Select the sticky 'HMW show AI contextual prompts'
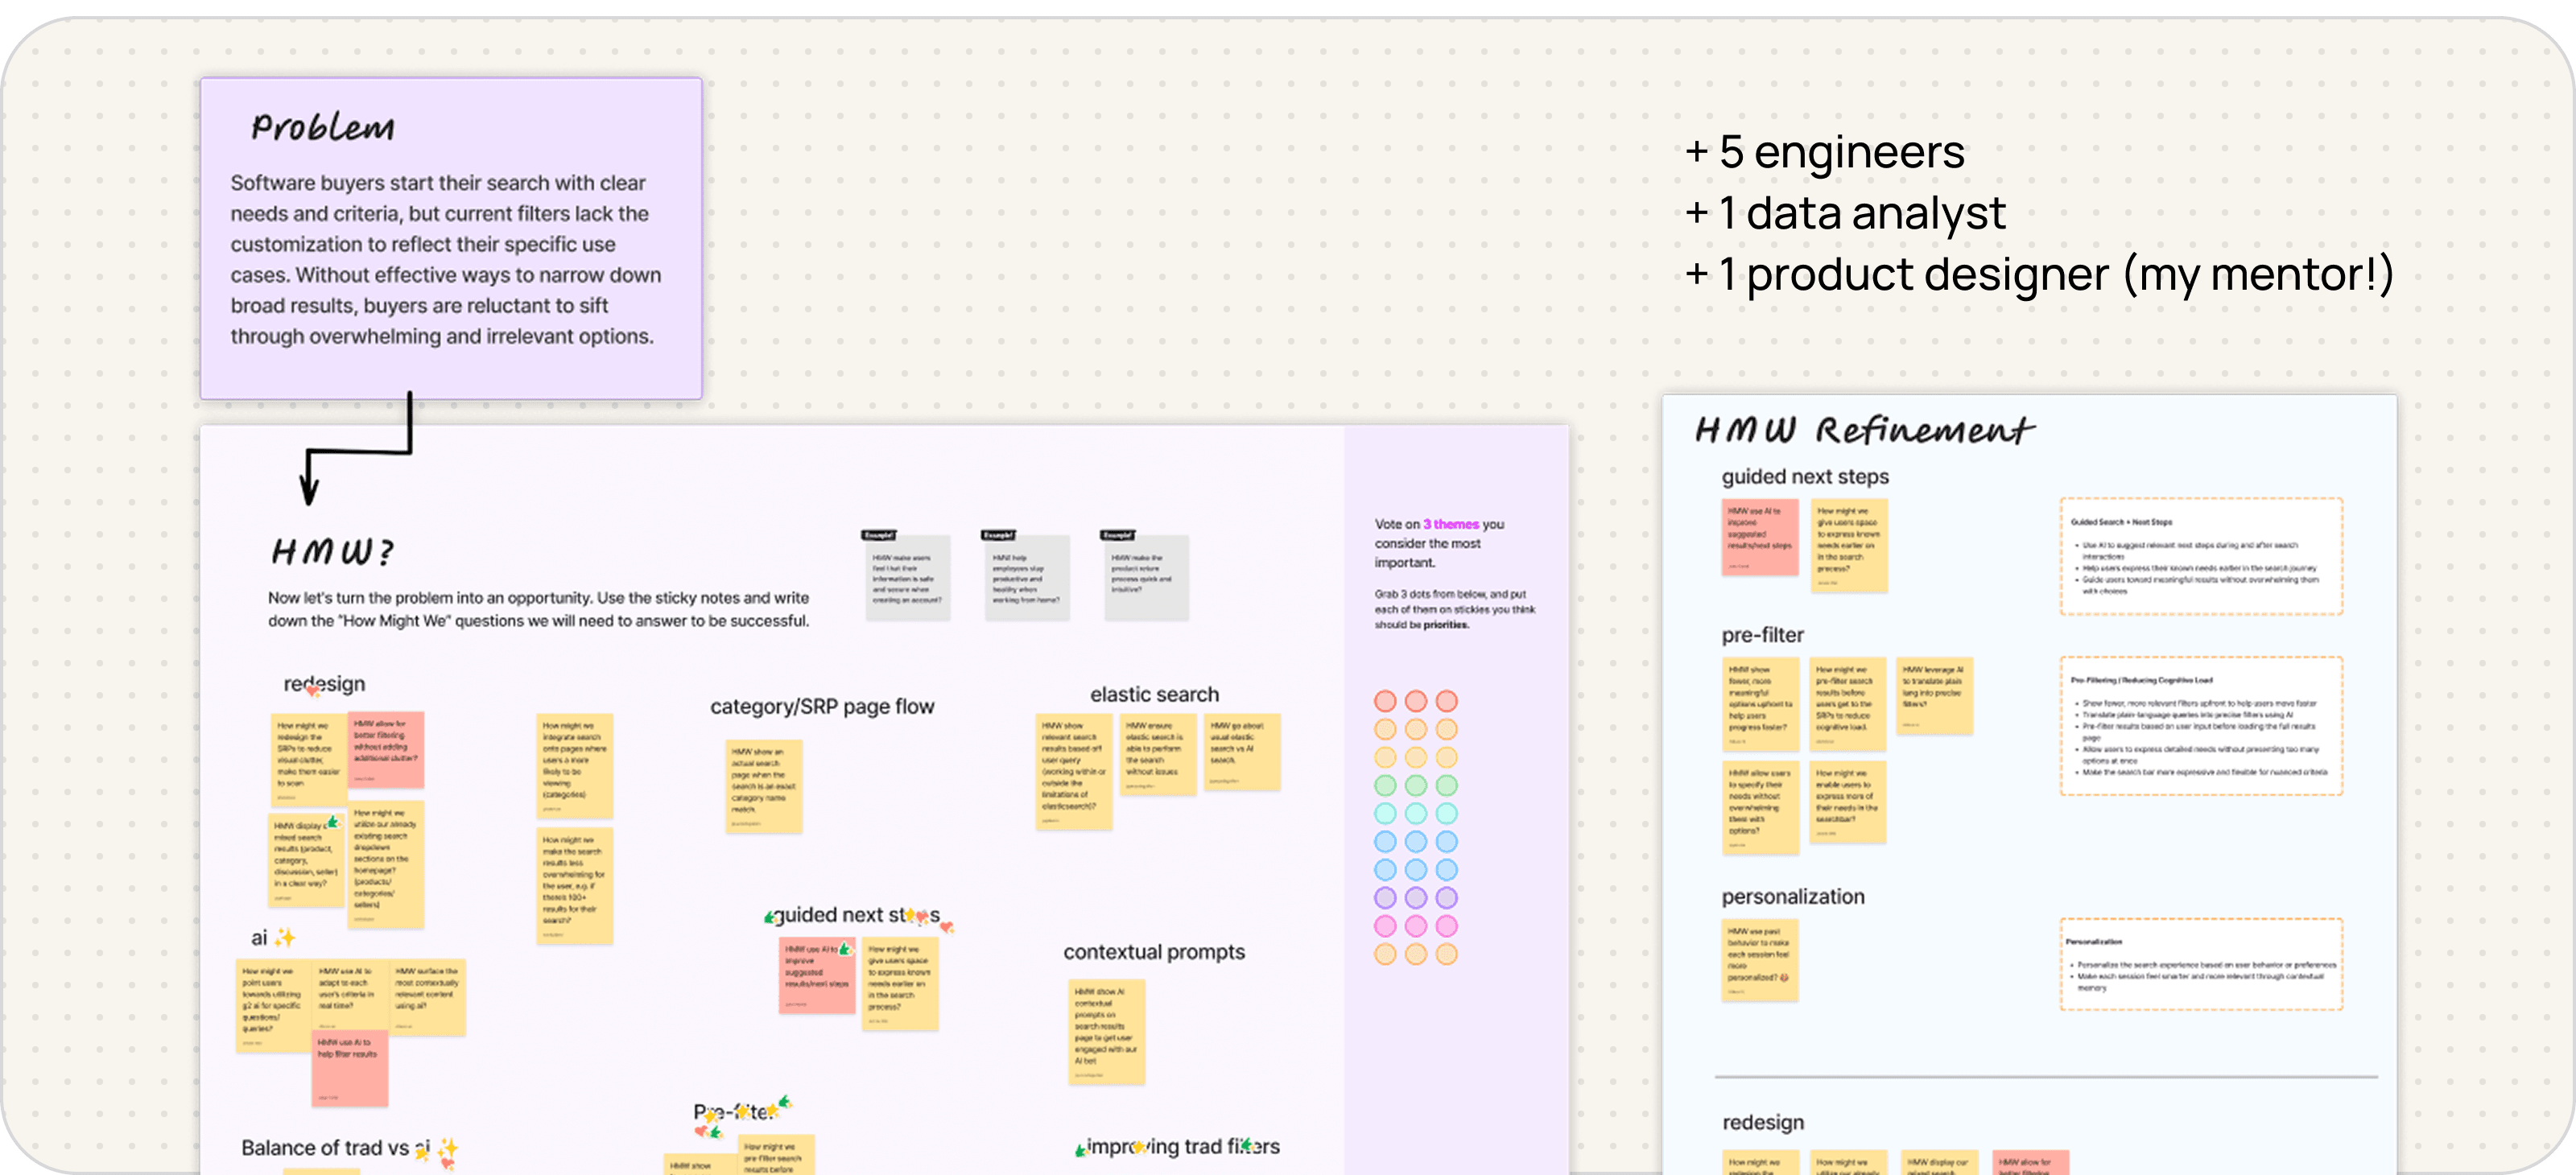 point(1106,1032)
